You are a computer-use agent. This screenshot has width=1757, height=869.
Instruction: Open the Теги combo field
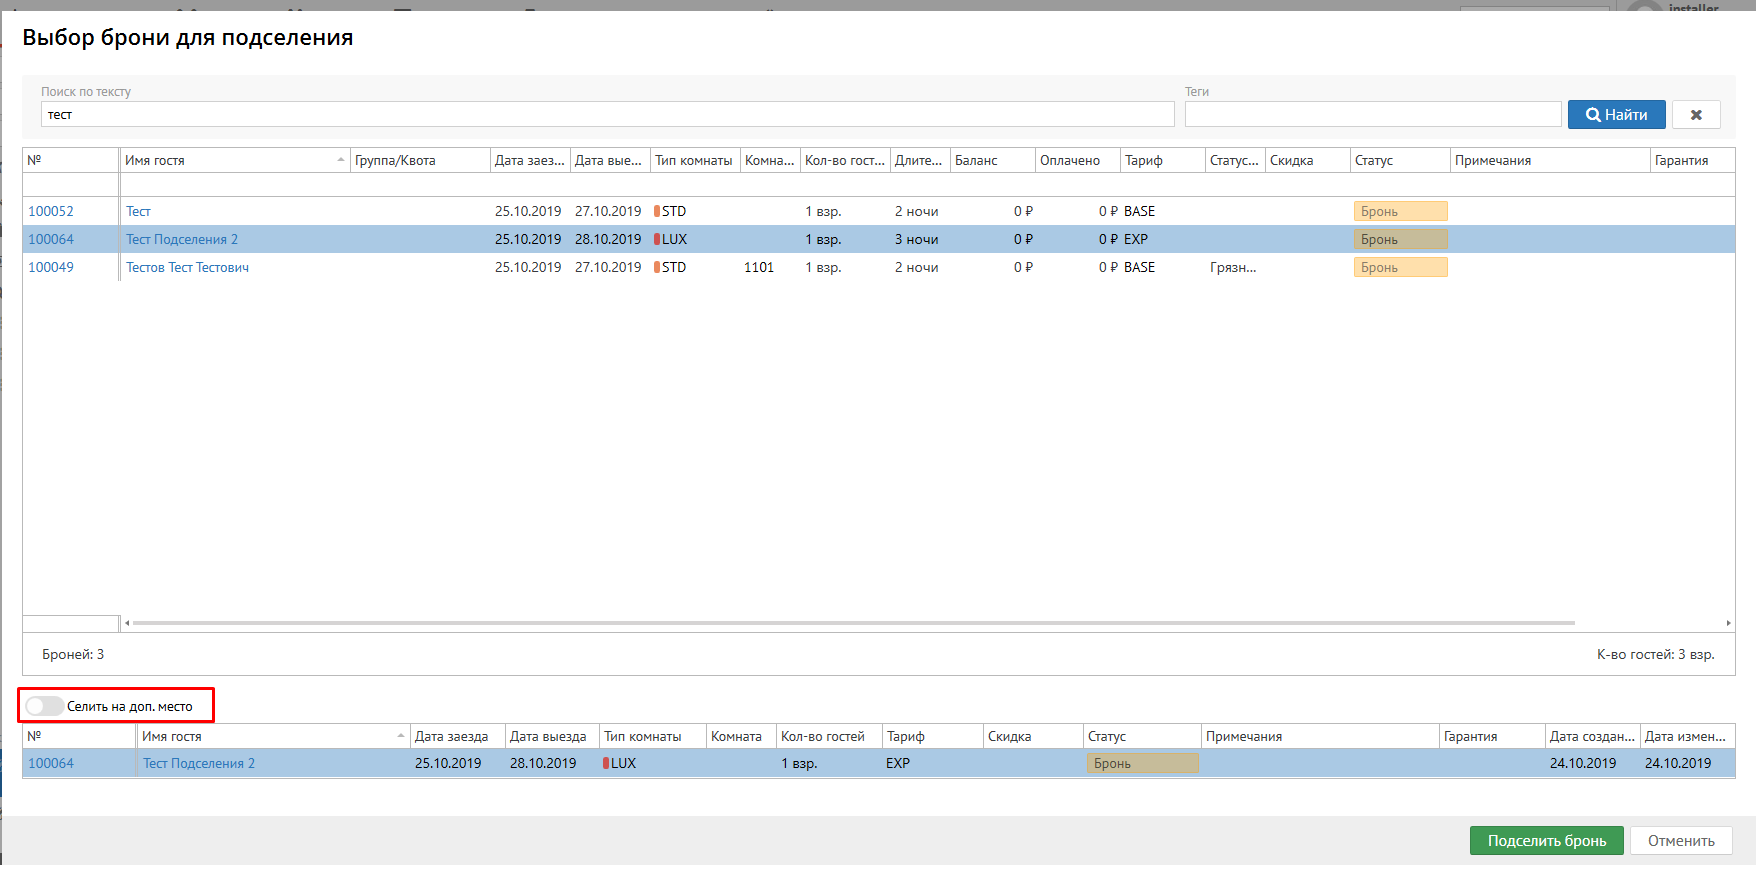tap(1372, 115)
